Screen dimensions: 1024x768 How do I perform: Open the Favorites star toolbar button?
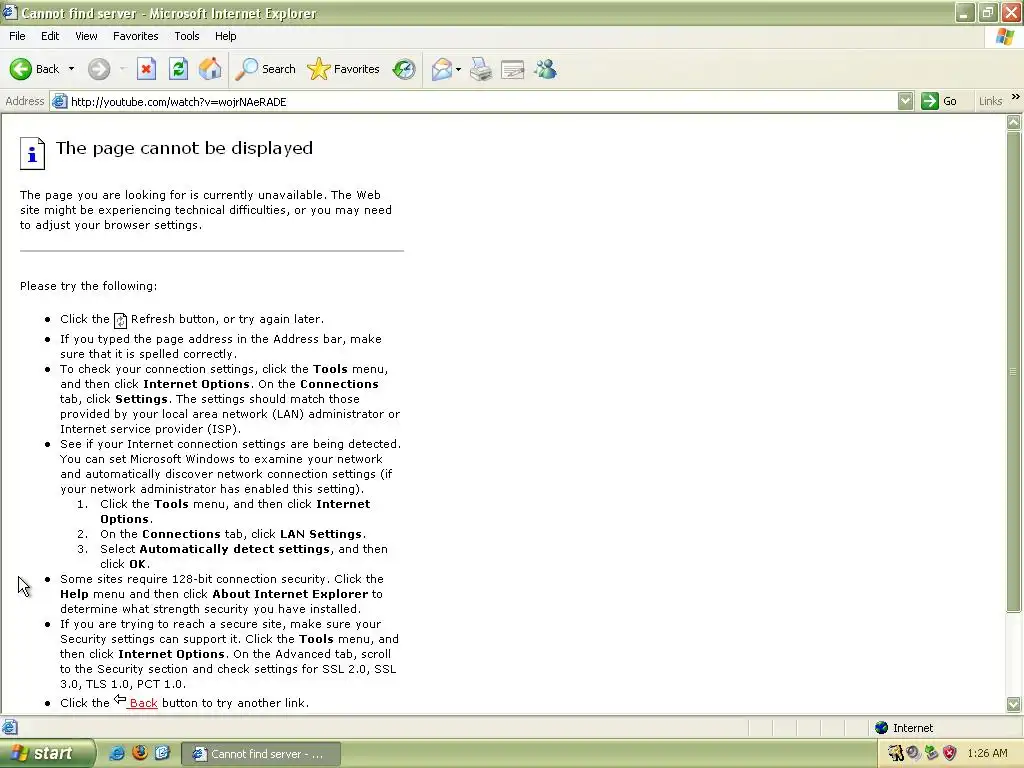(x=344, y=69)
